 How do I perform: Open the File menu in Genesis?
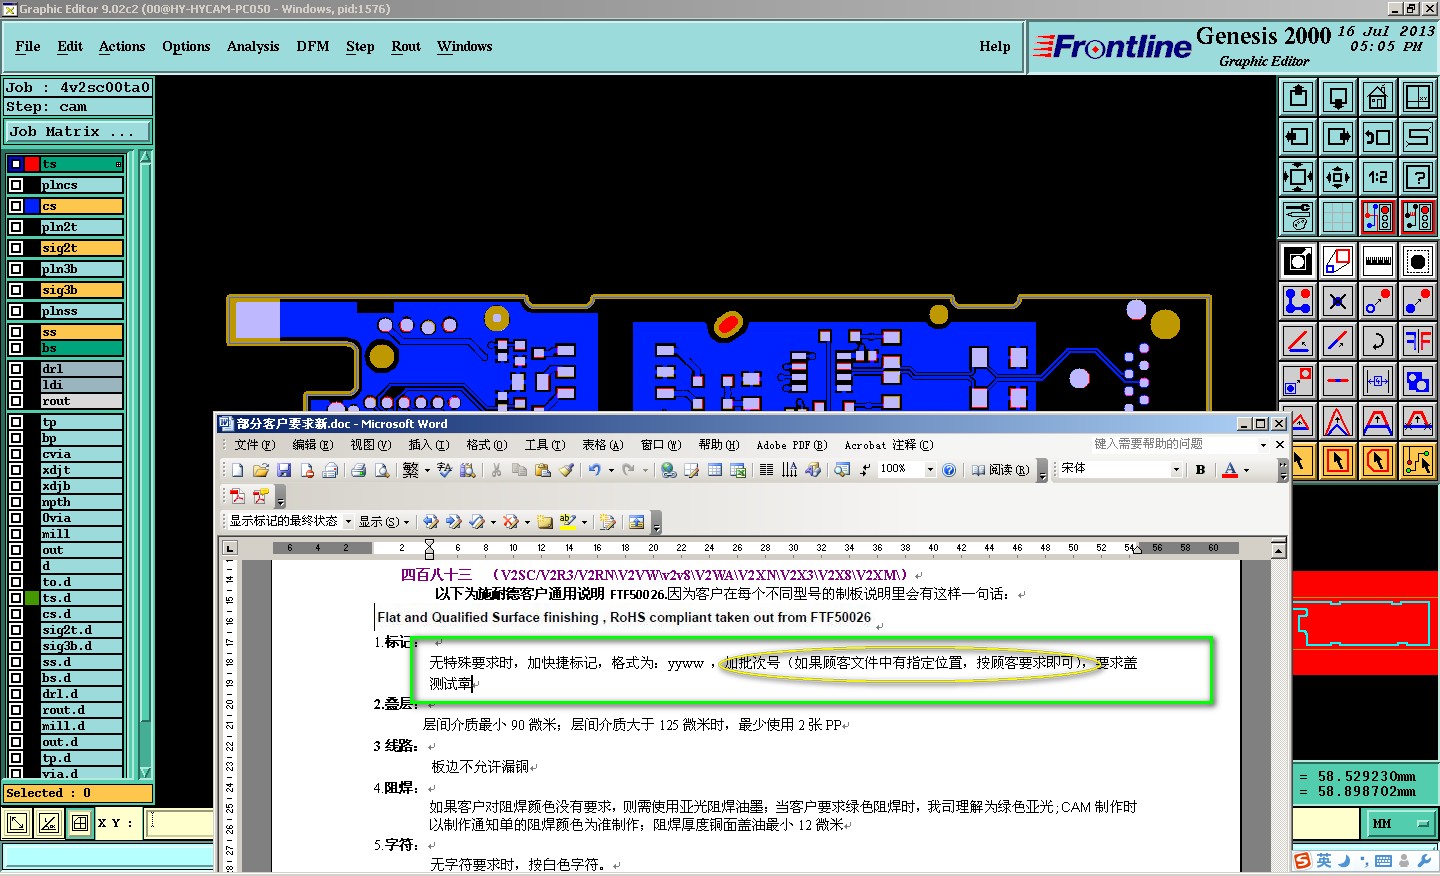[x=28, y=46]
